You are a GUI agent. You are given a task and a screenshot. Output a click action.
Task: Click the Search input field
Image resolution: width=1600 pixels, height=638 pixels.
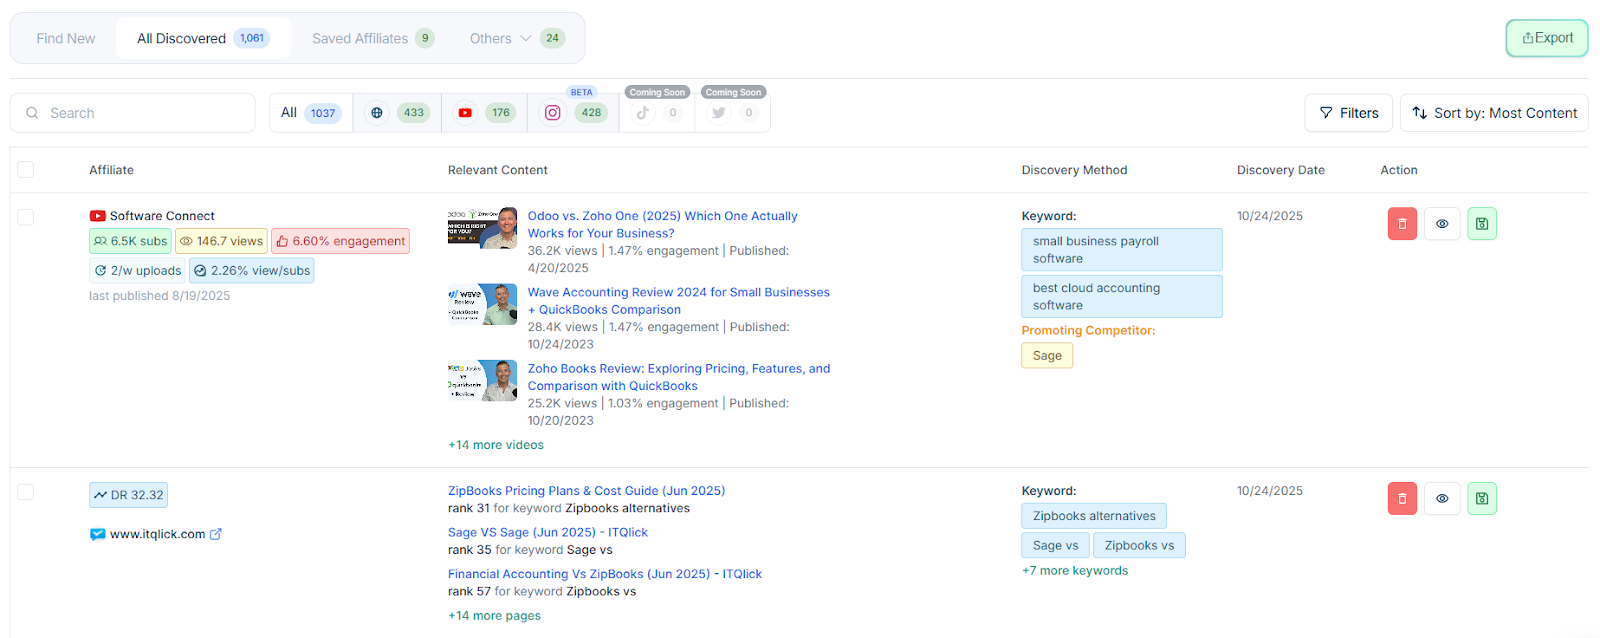(140, 113)
